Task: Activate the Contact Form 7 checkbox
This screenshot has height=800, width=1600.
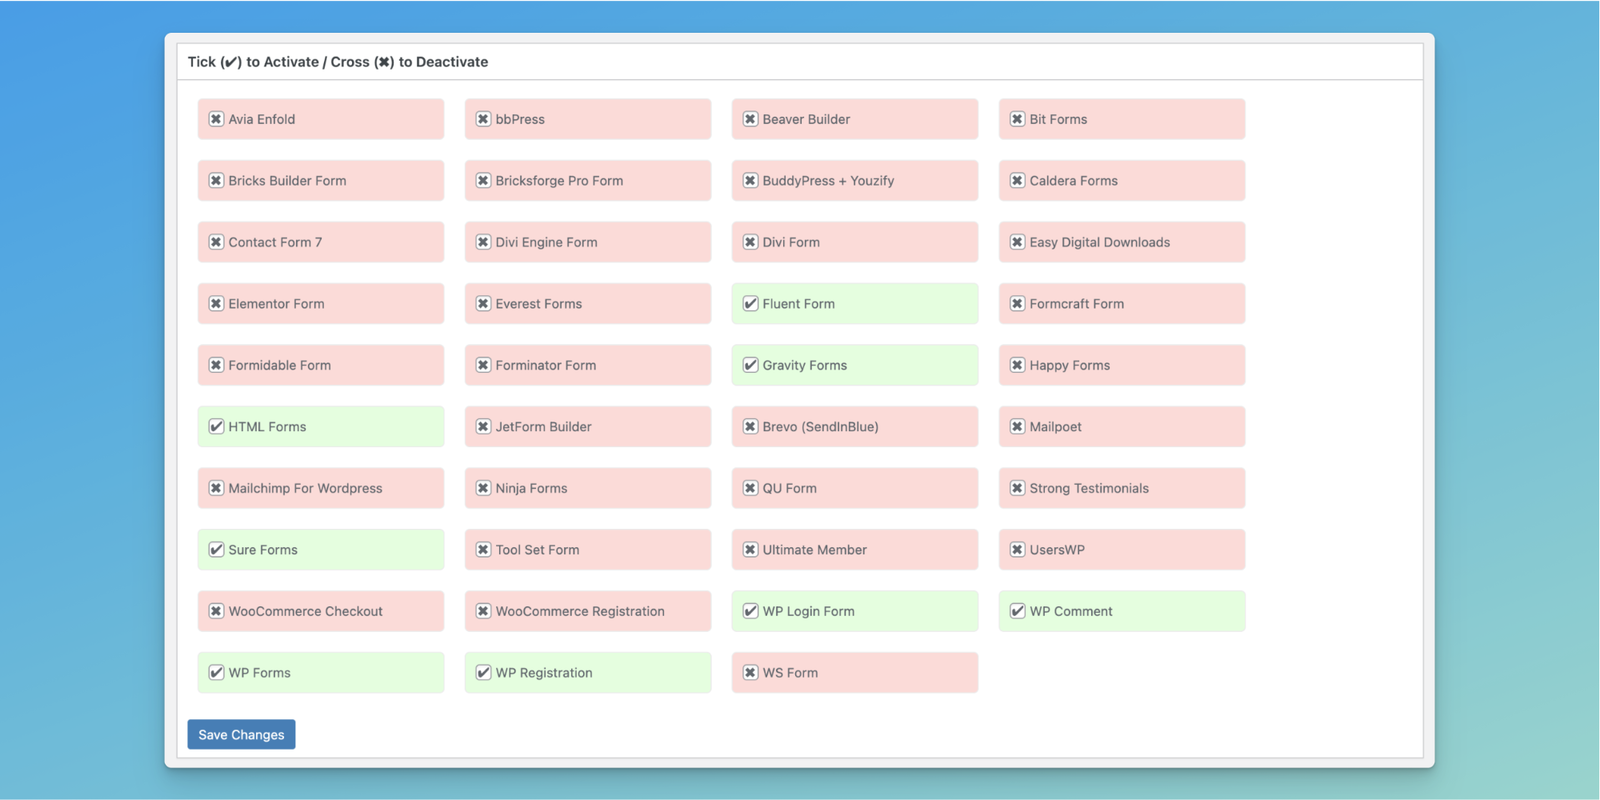Action: [x=216, y=242]
